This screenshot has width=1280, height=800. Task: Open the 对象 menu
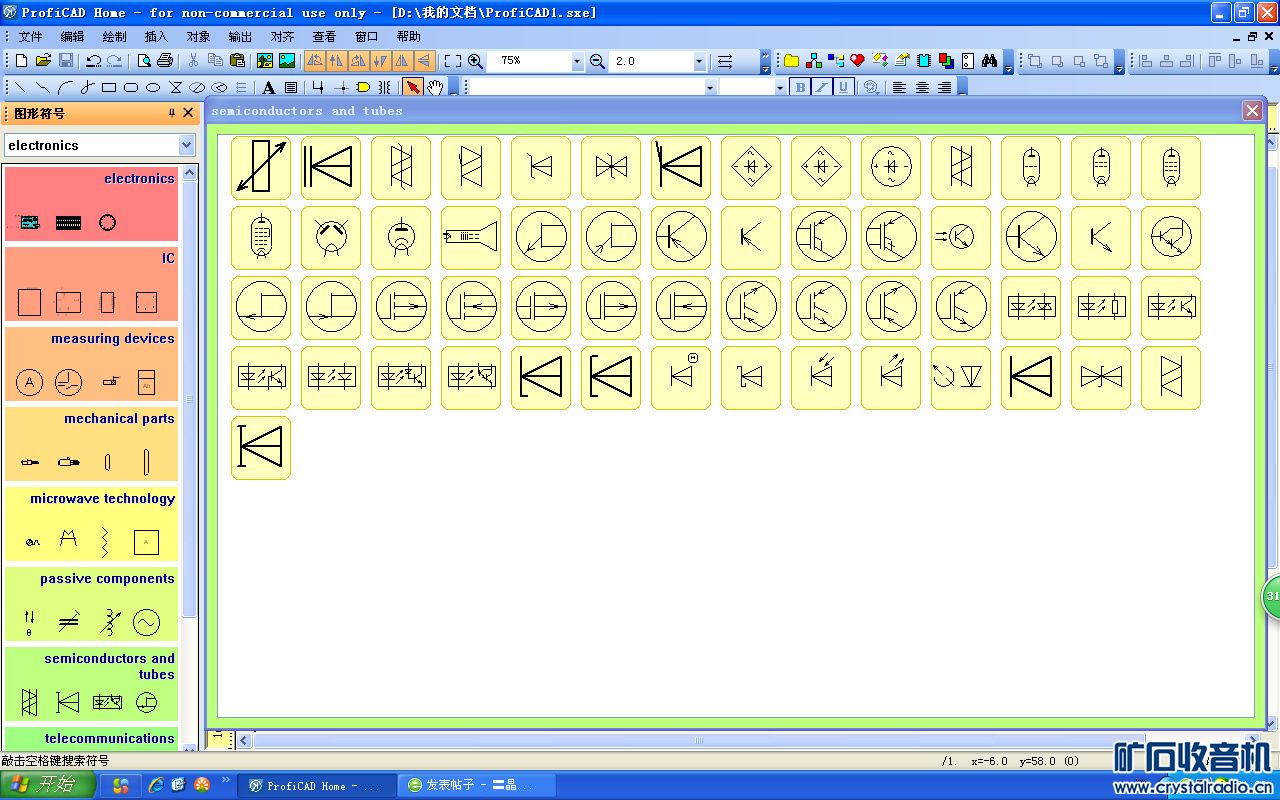(198, 36)
